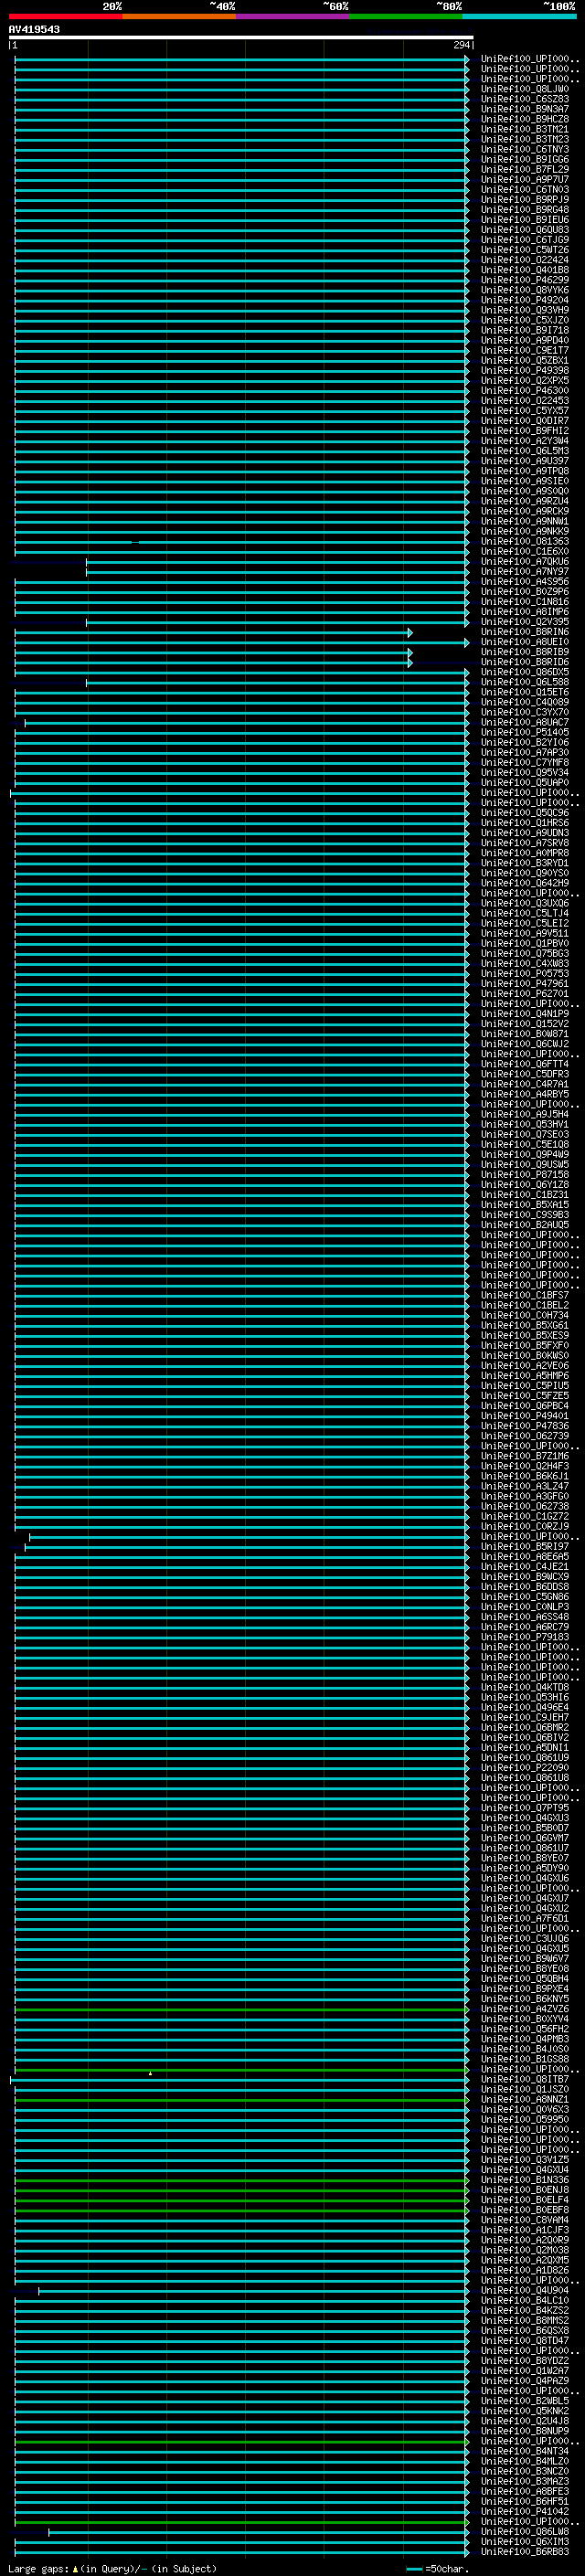585x2576 pixels.
Task: Click the UniRef100_Q7PT95 label
Action: point(524,1808)
